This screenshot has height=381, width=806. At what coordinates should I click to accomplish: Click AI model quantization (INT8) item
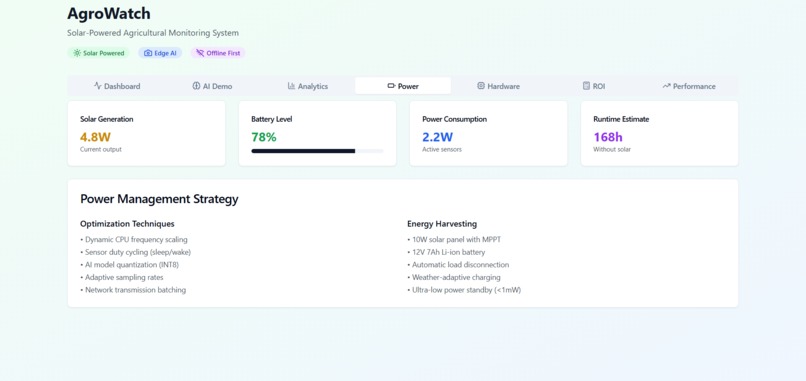(130, 265)
